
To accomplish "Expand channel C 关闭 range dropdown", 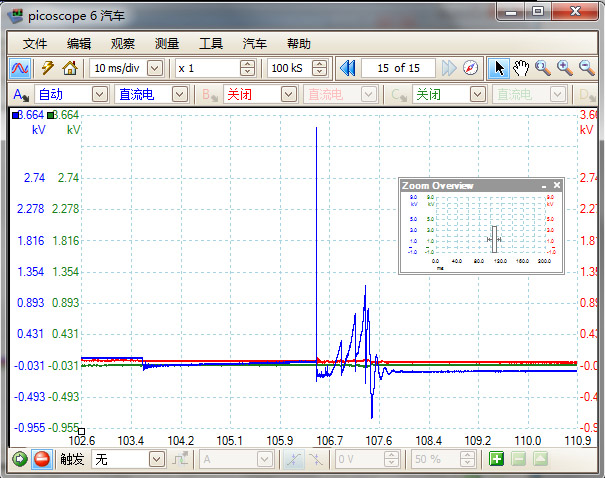I will click(x=478, y=95).
